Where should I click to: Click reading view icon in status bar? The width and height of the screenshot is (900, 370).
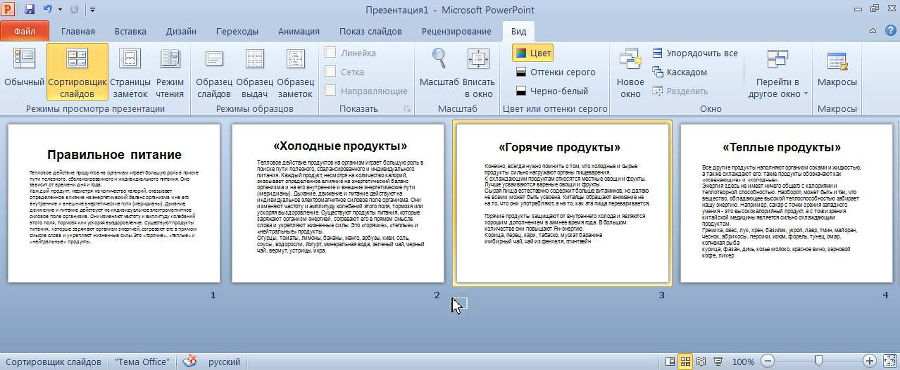click(x=701, y=362)
